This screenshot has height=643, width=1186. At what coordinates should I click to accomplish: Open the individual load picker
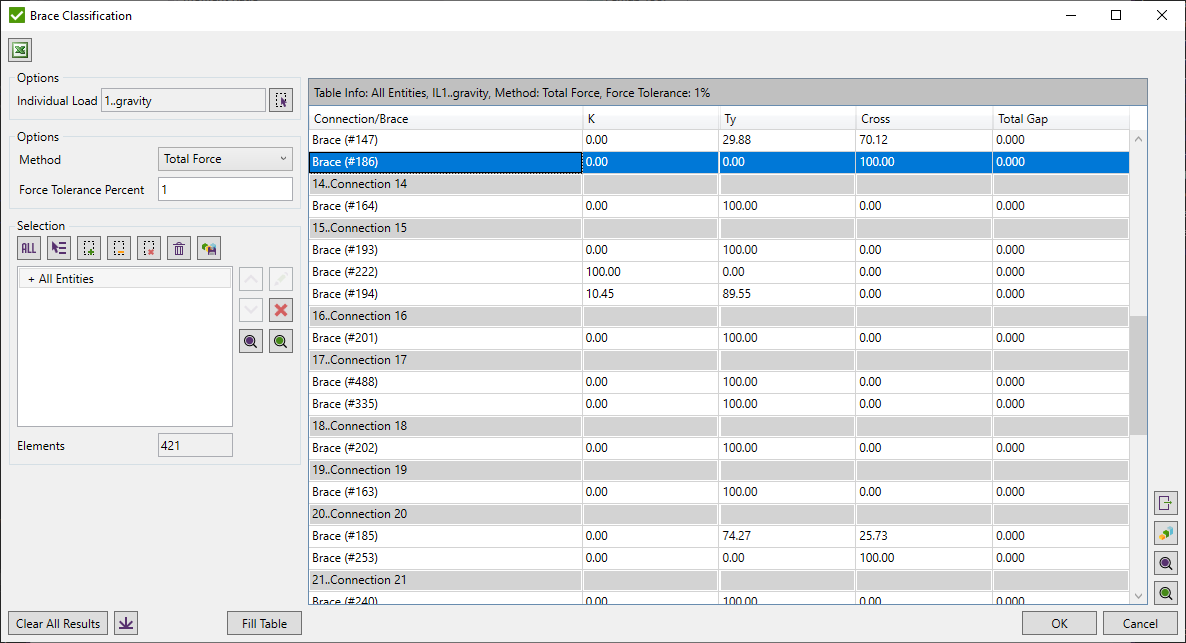281,100
